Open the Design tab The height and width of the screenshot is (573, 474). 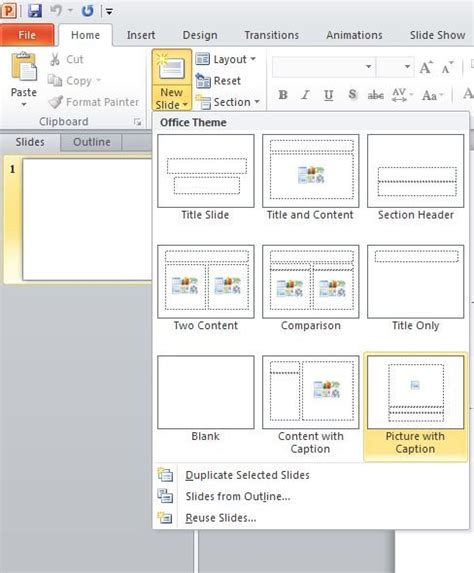point(200,35)
